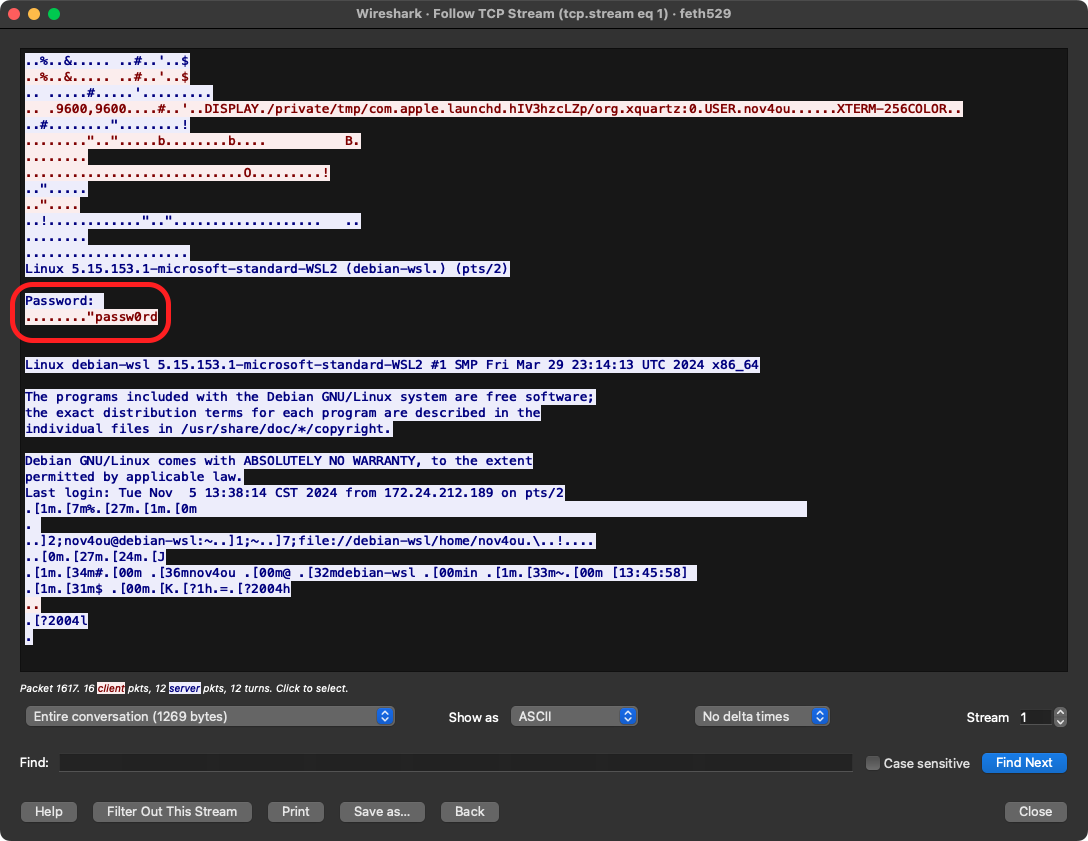The image size is (1088, 841).
Task: Decrement the Stream number with down arrow
Action: click(x=1059, y=721)
